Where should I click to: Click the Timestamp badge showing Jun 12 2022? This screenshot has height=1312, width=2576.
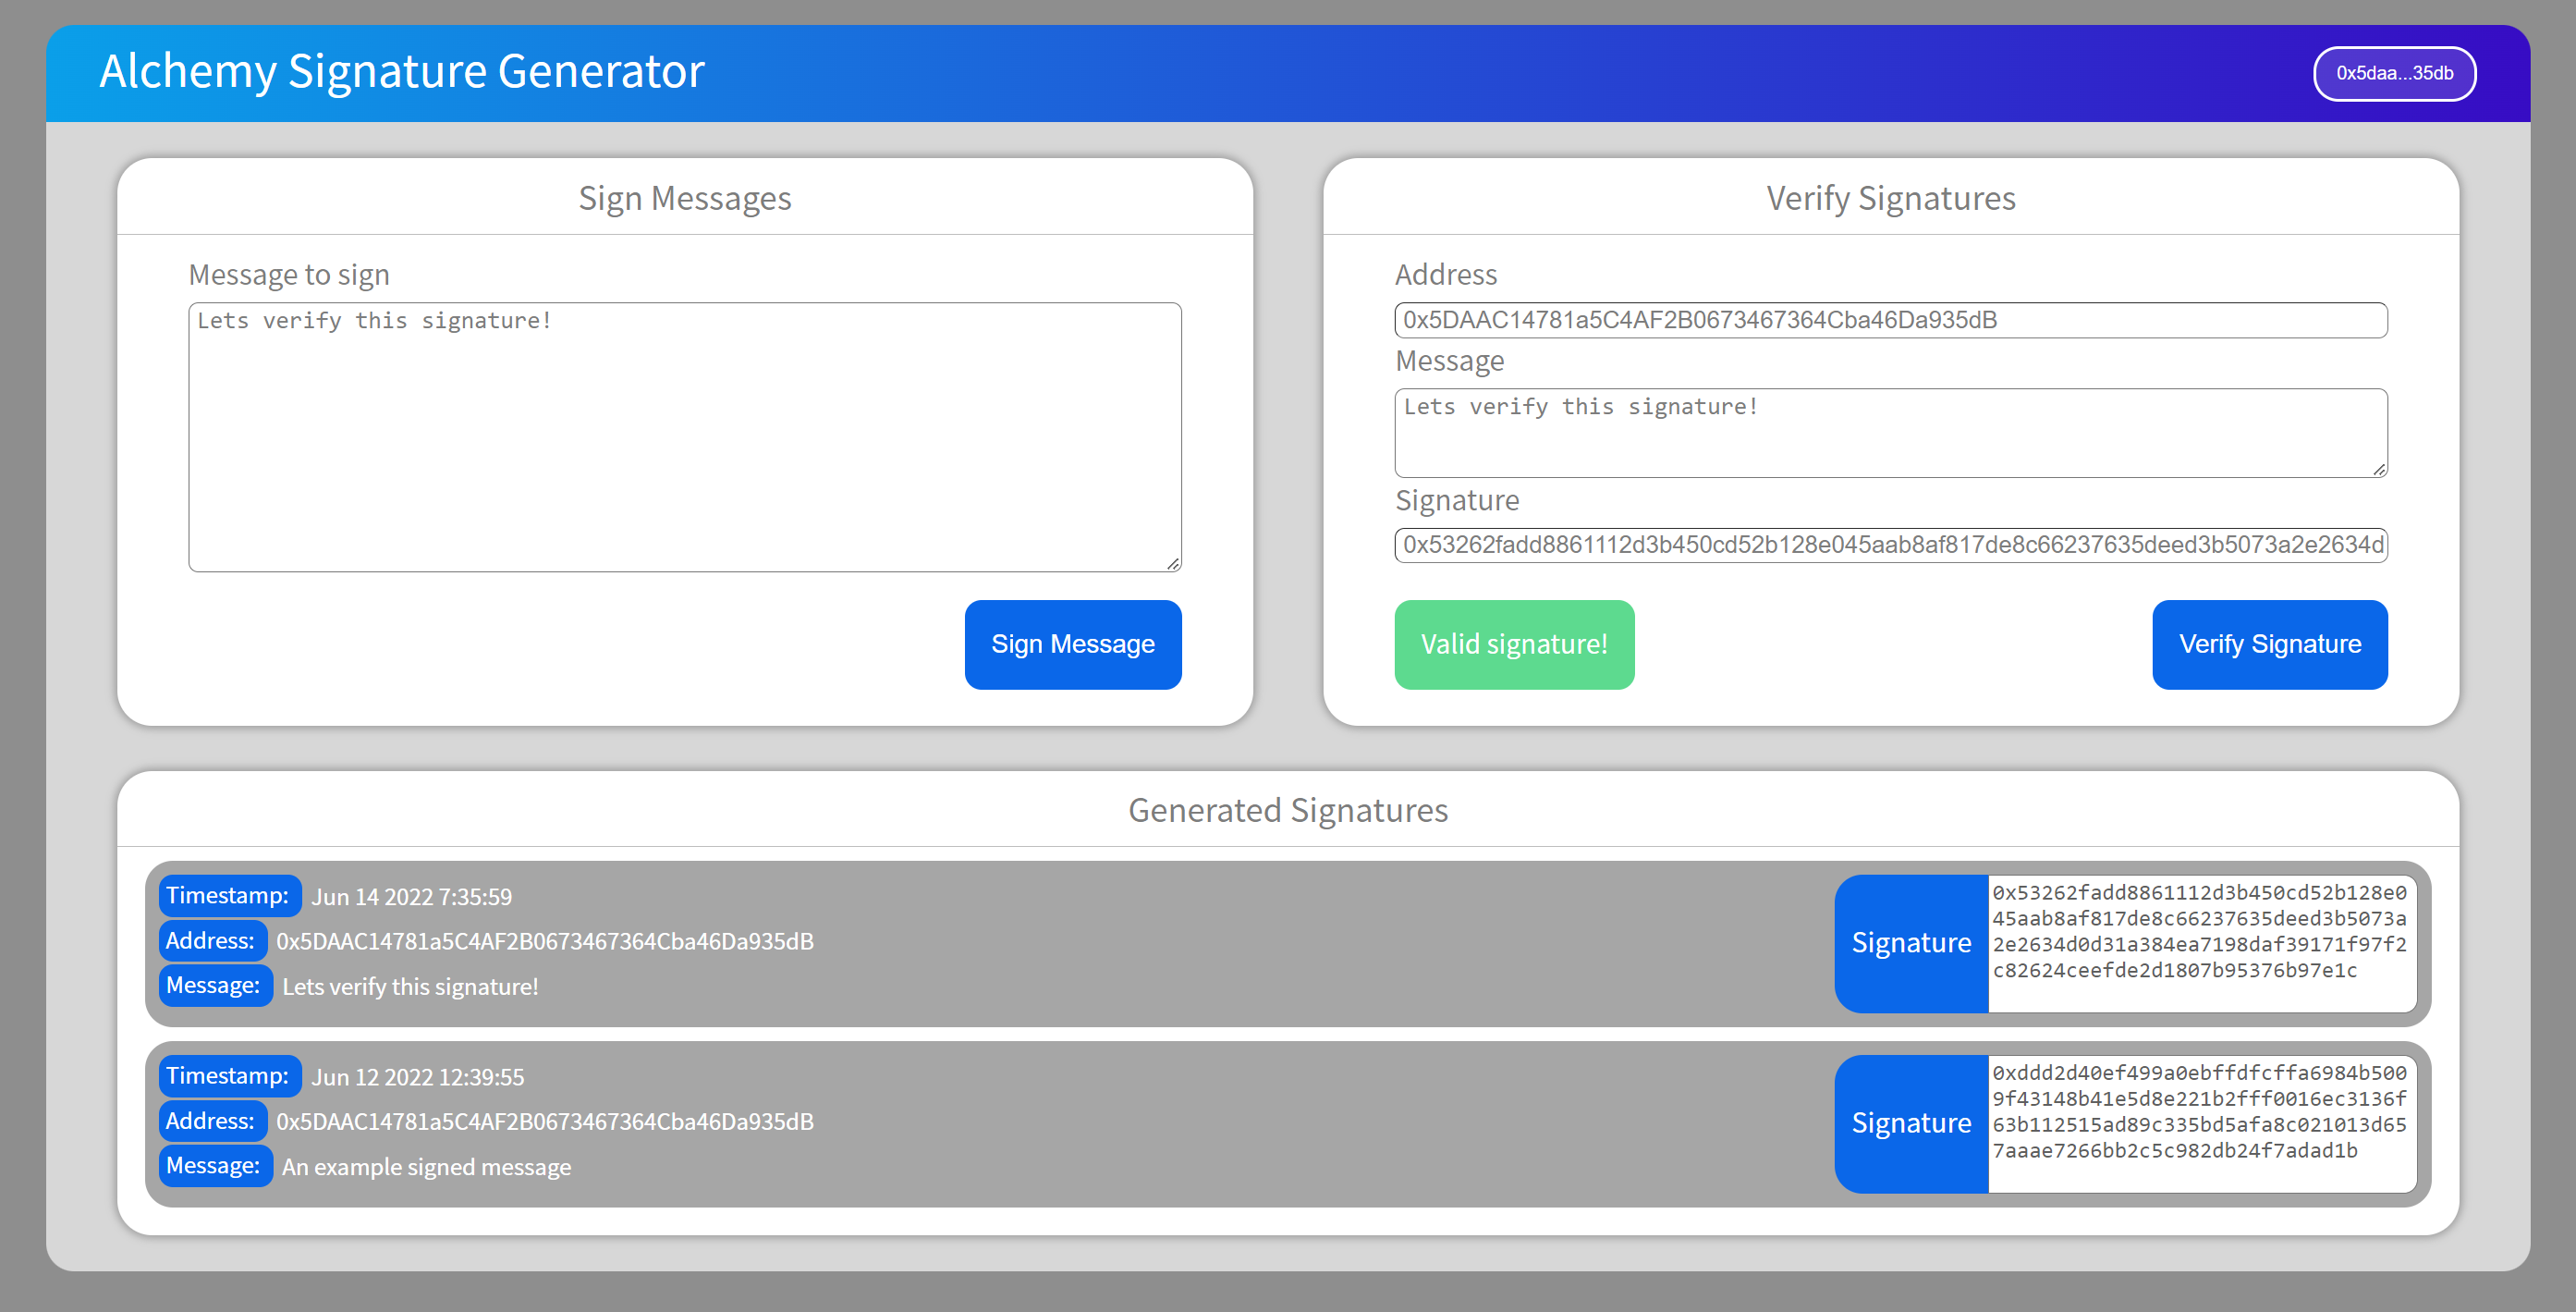pos(229,1075)
